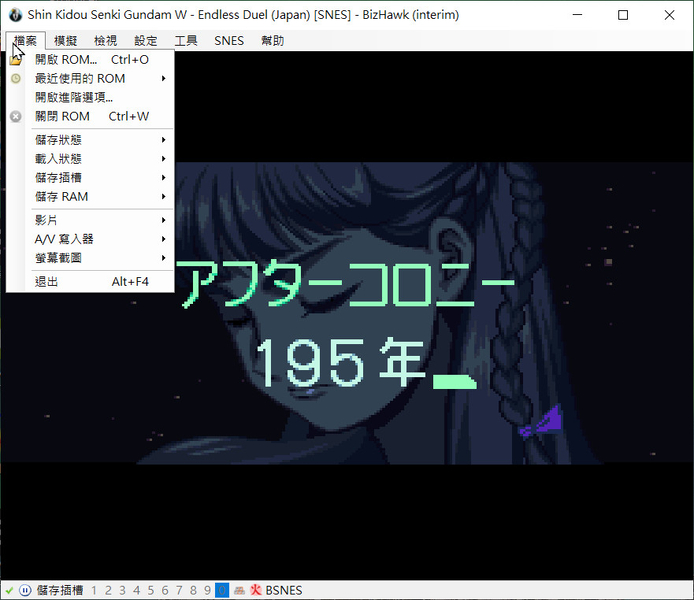Open the 工具 menu
Image resolution: width=694 pixels, height=600 pixels.
(x=185, y=41)
